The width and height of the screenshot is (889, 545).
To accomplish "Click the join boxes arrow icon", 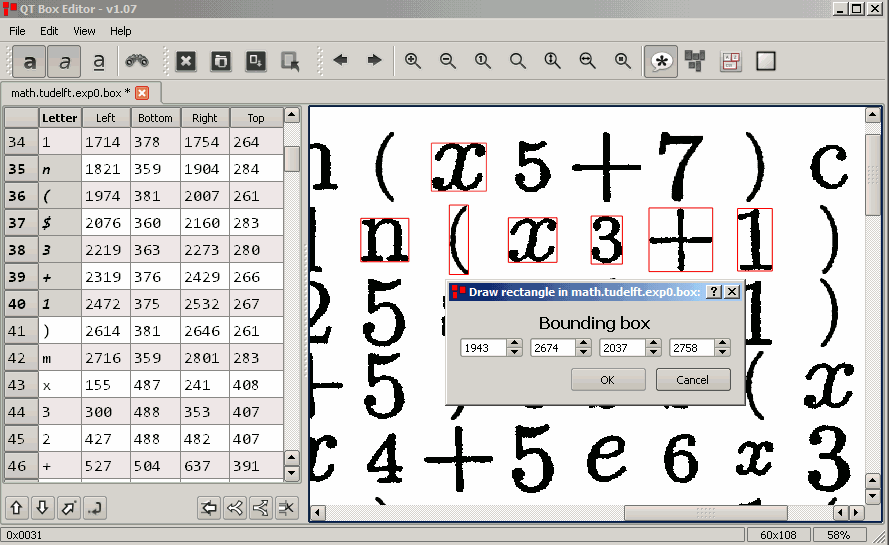I will pyautogui.click(x=235, y=508).
